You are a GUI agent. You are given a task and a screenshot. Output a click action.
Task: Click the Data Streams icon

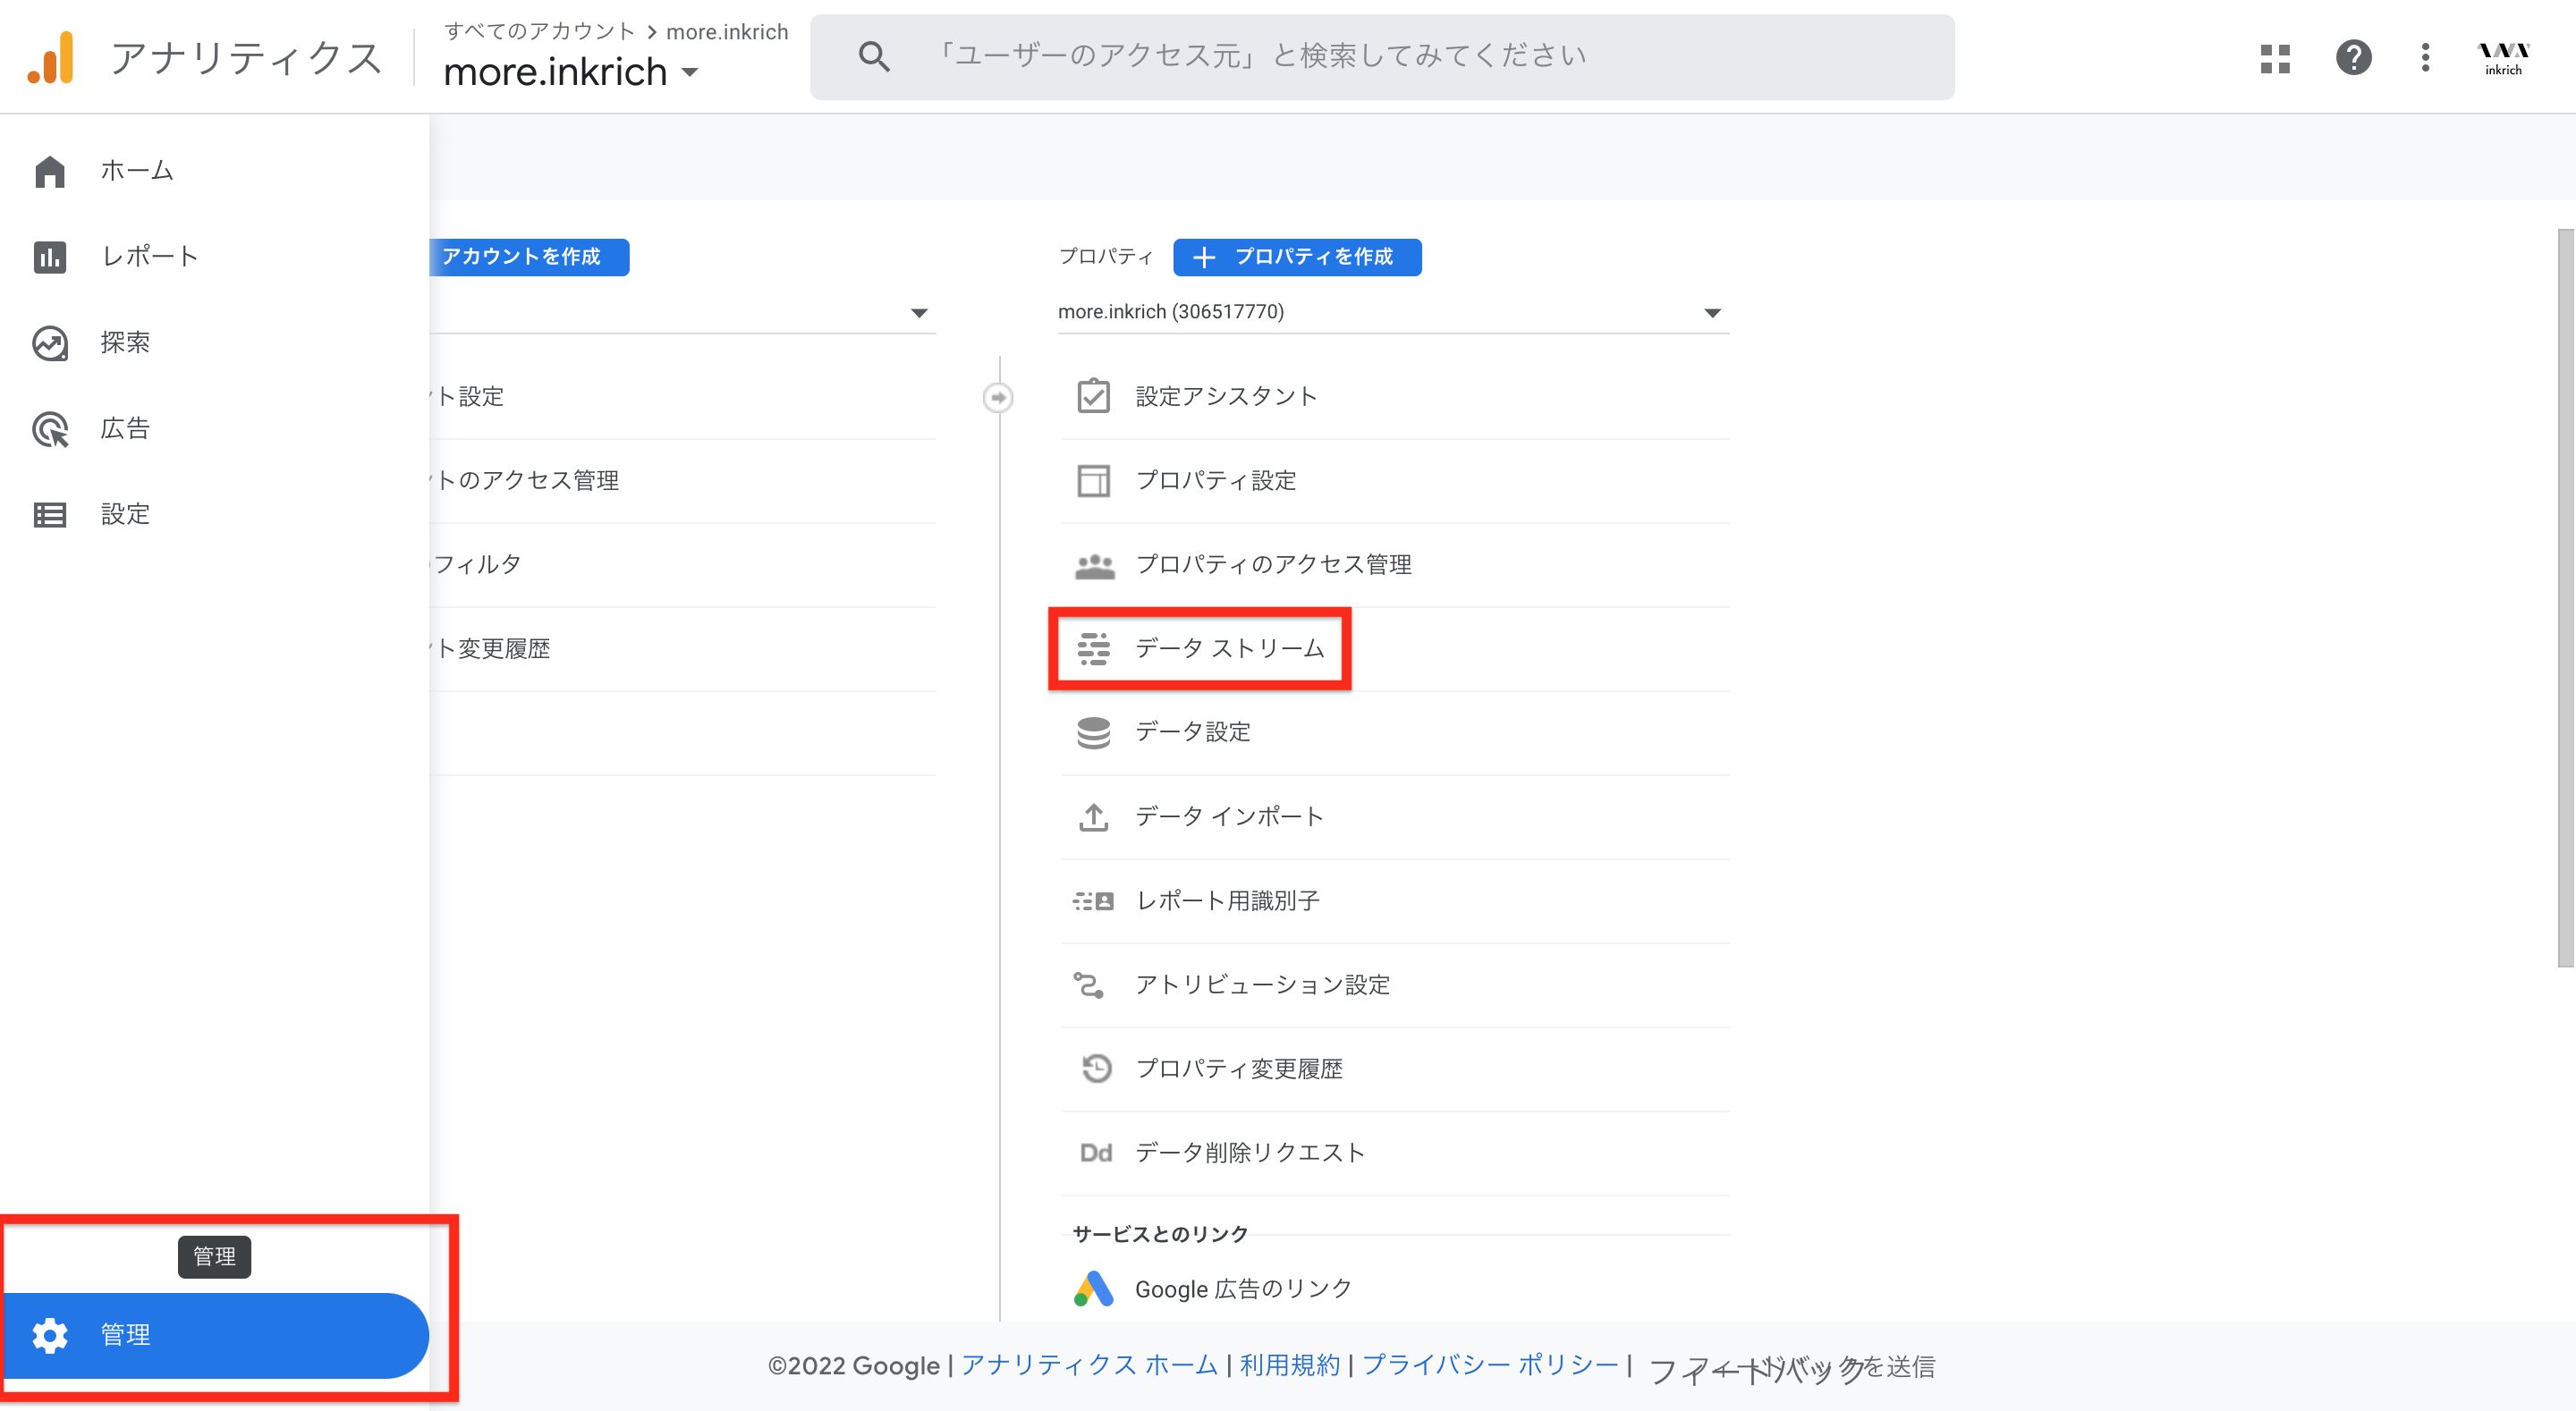click(1093, 649)
